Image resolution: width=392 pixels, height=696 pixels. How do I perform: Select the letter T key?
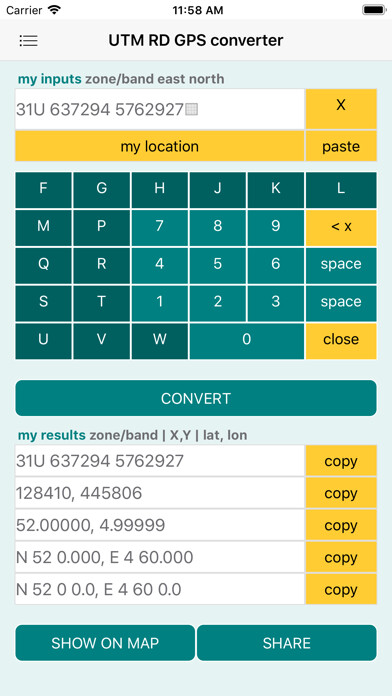pyautogui.click(x=101, y=303)
